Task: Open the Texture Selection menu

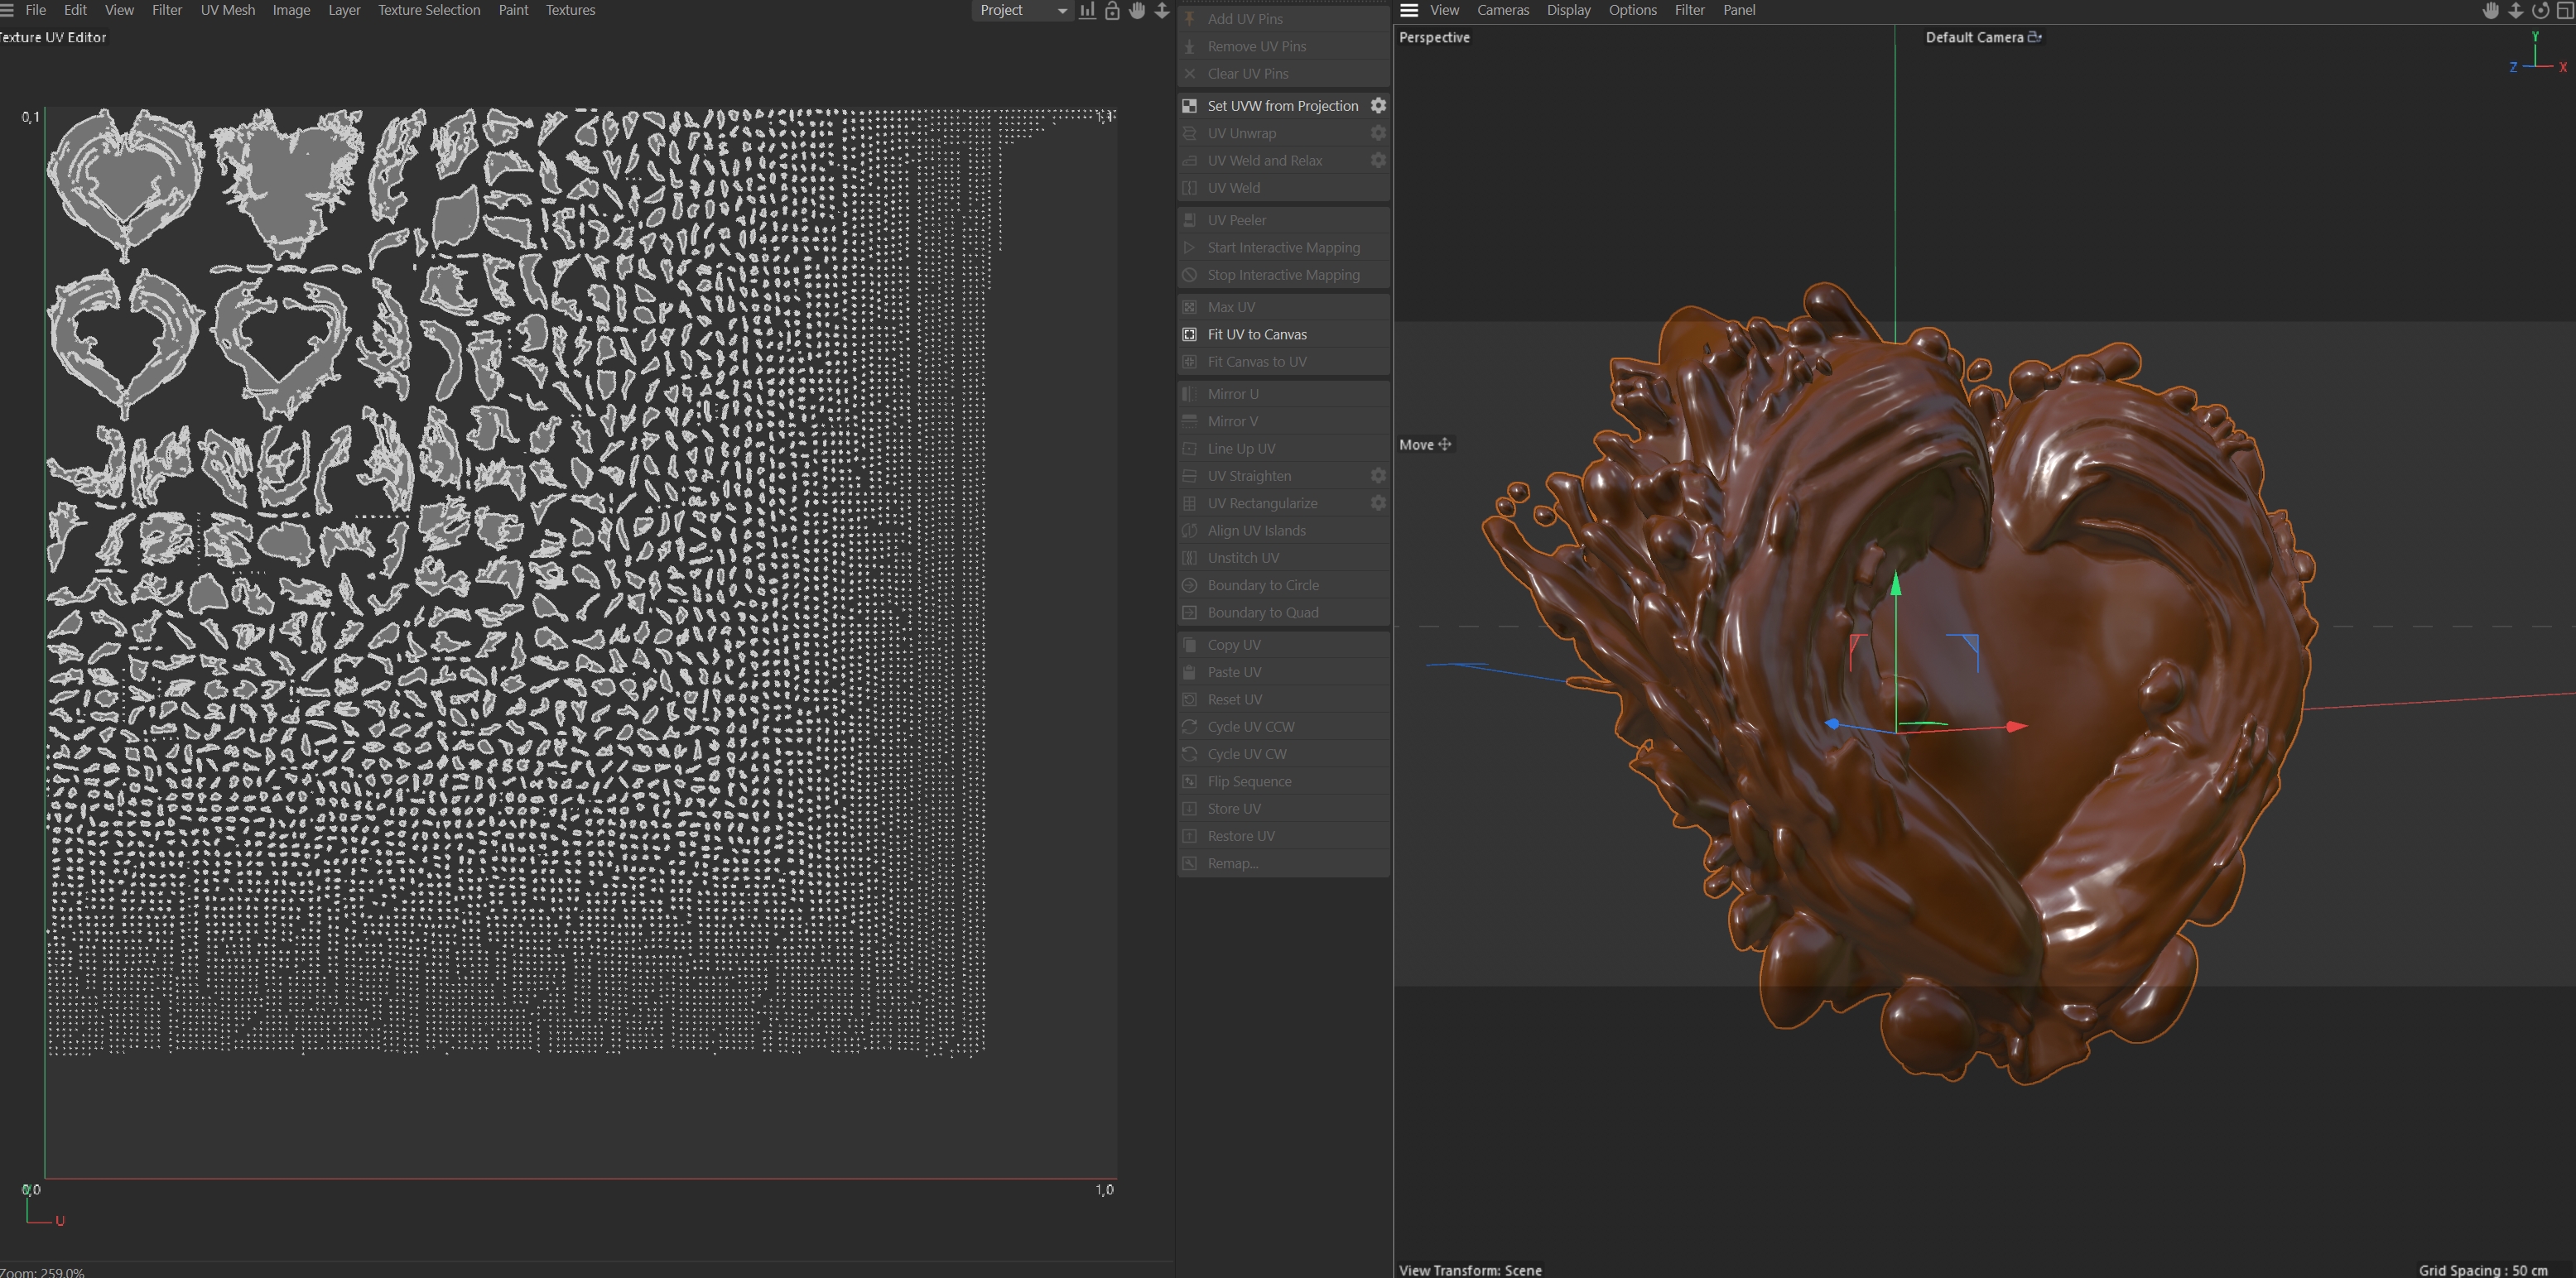Action: tap(428, 10)
